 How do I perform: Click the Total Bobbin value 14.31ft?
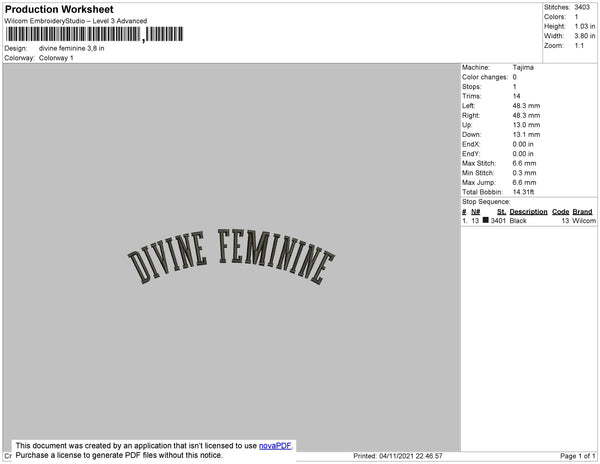(523, 192)
